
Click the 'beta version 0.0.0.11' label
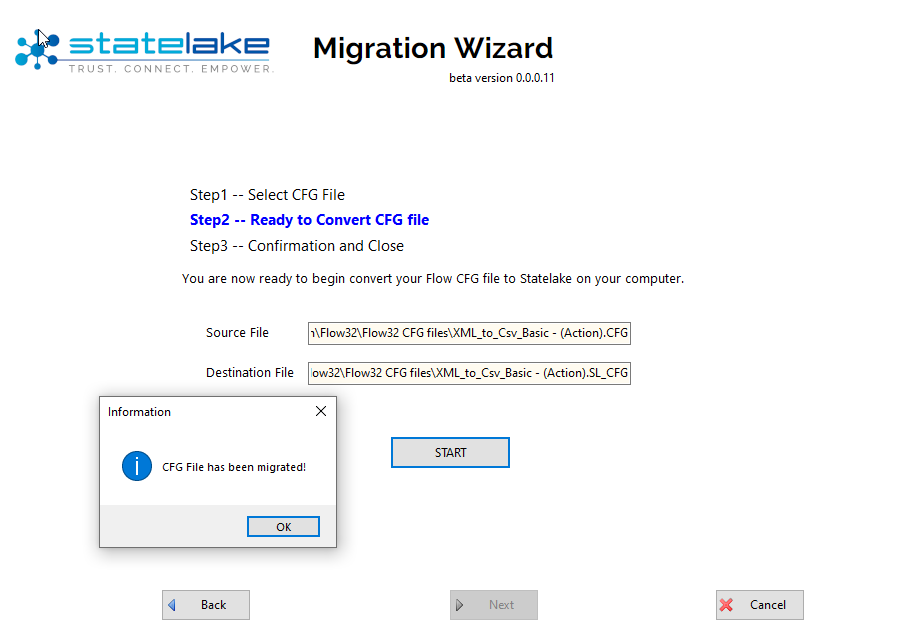(x=501, y=78)
